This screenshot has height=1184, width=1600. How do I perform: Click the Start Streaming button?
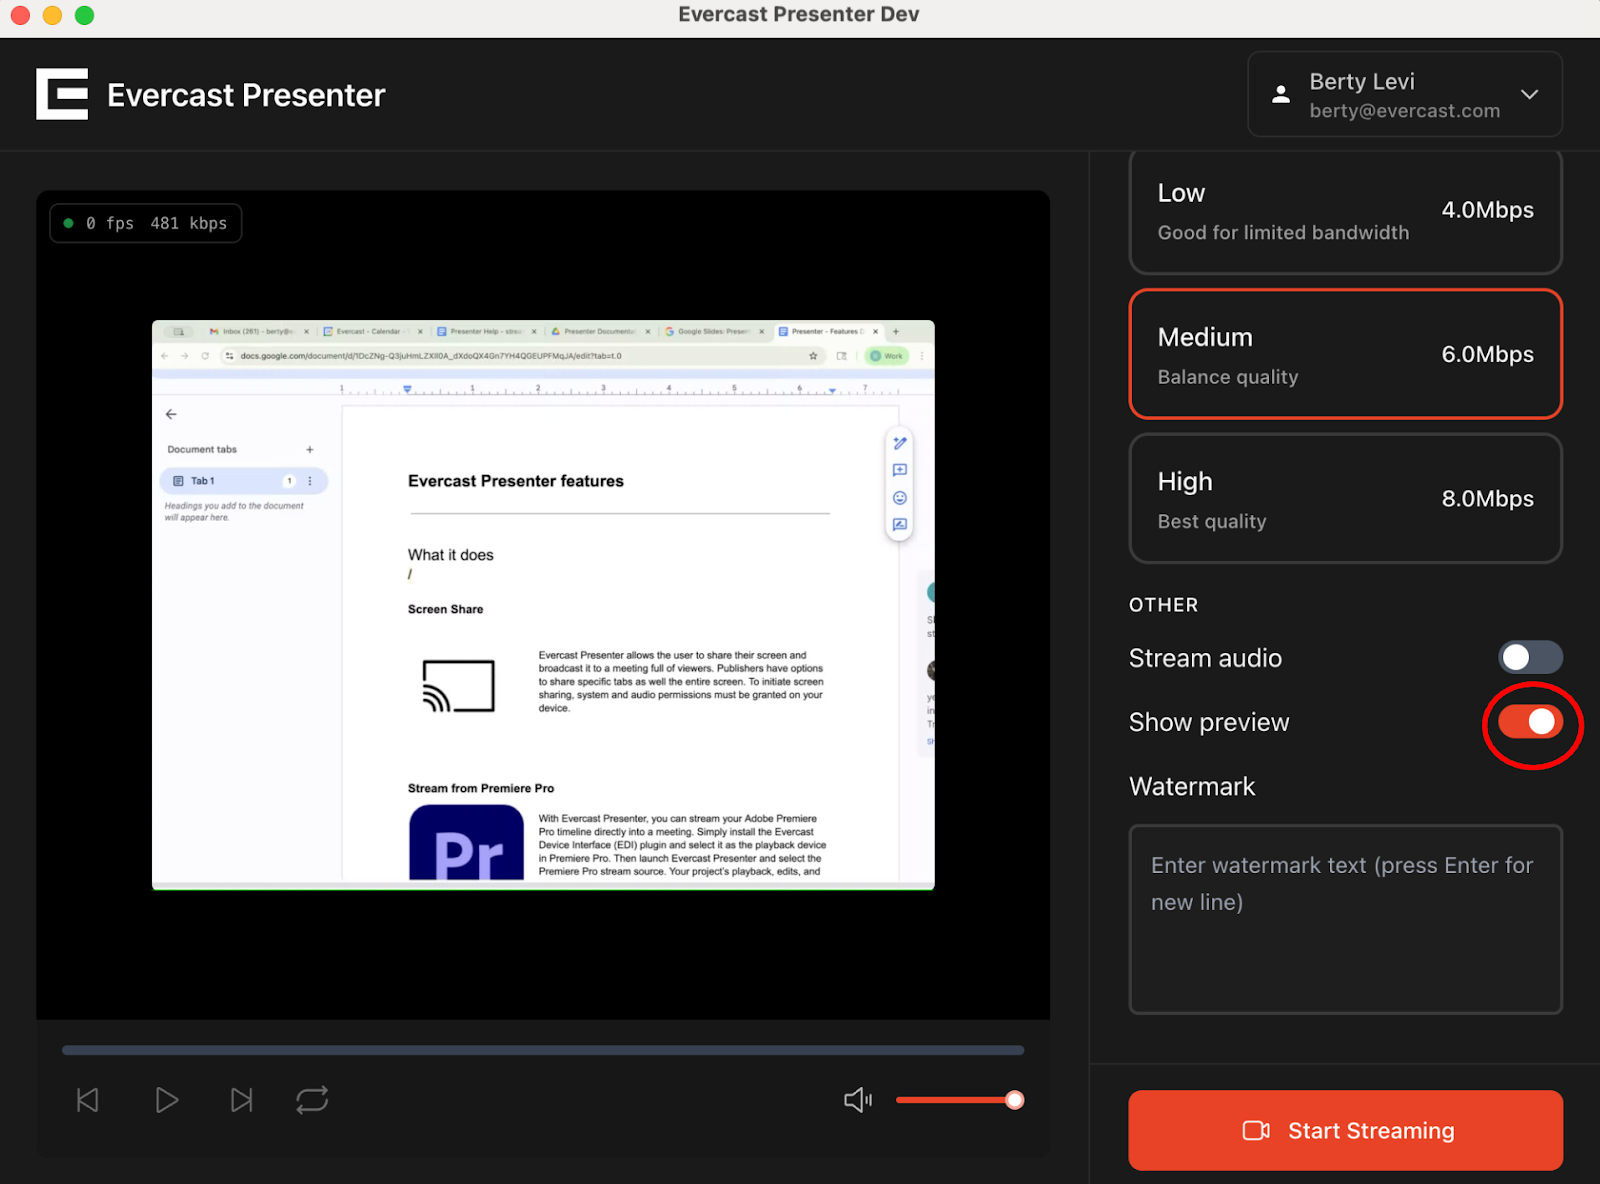pyautogui.click(x=1345, y=1130)
